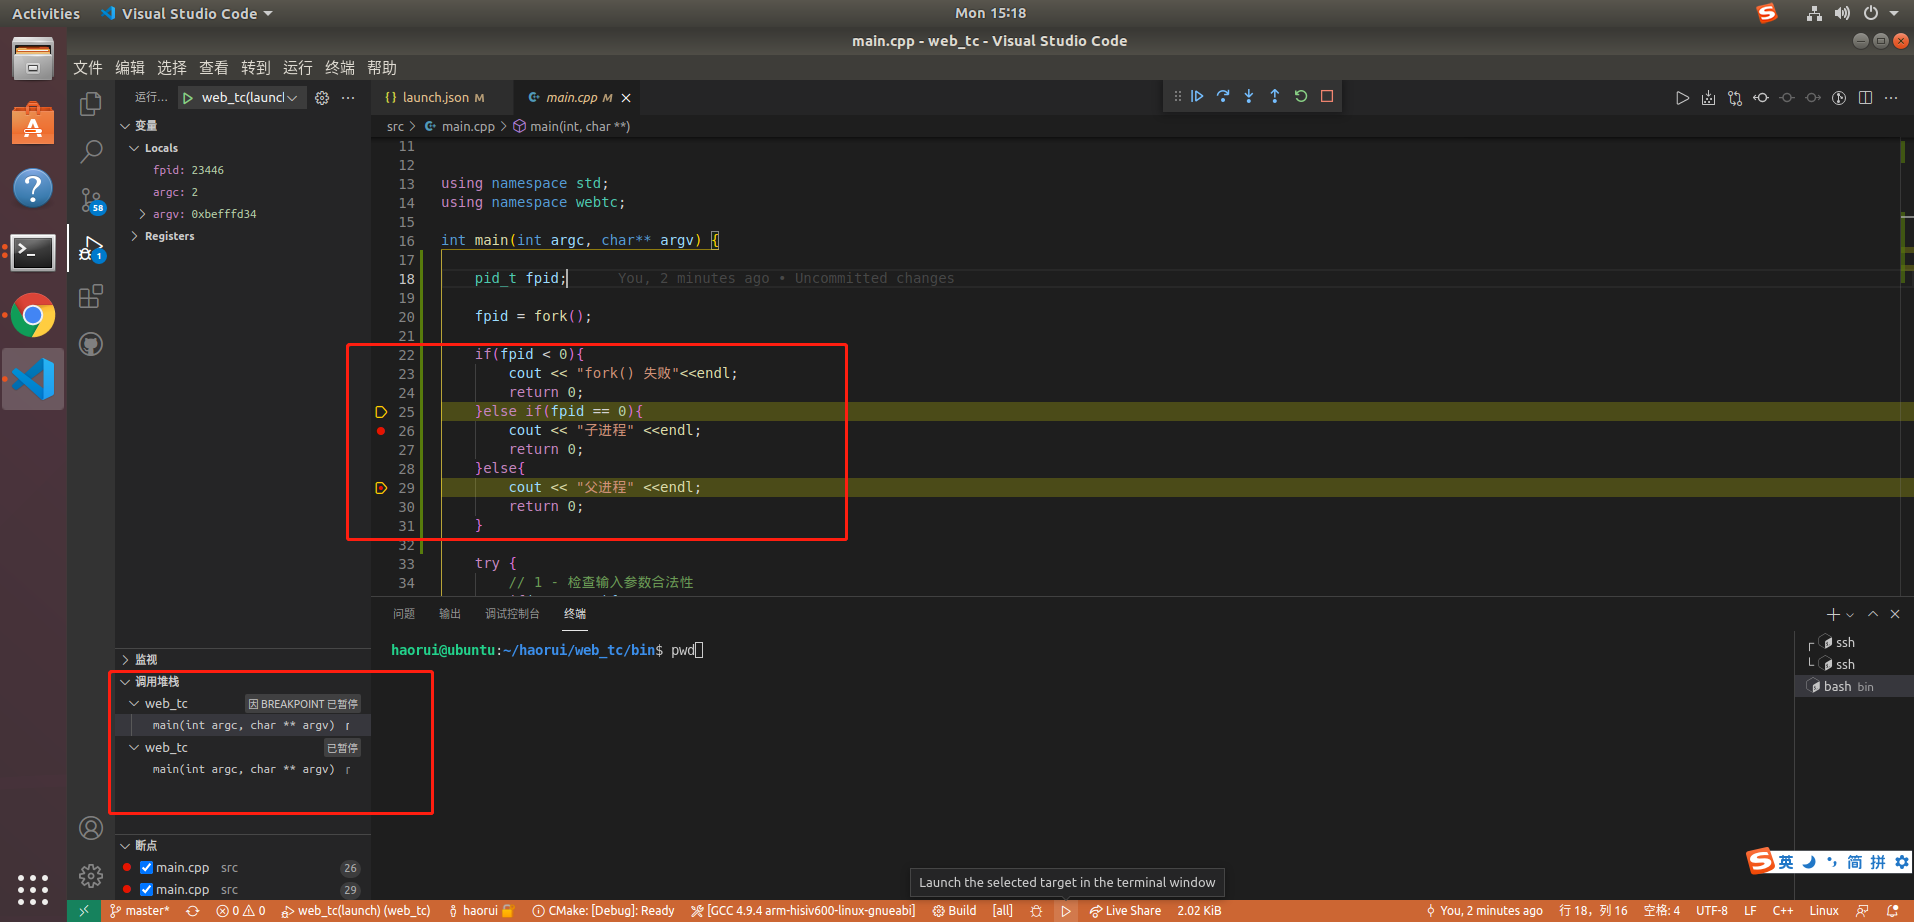The image size is (1914, 922).
Task: Open the Search view in activity bar
Action: 91,152
